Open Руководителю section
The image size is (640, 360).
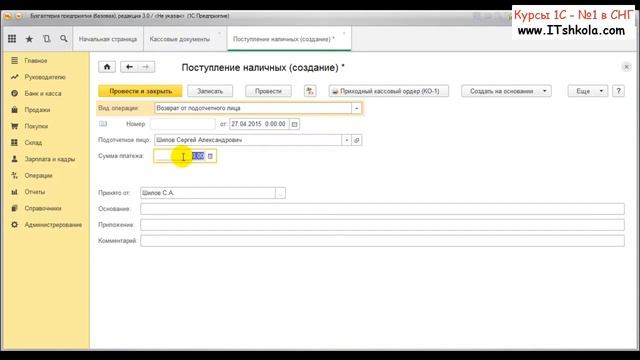[45, 77]
